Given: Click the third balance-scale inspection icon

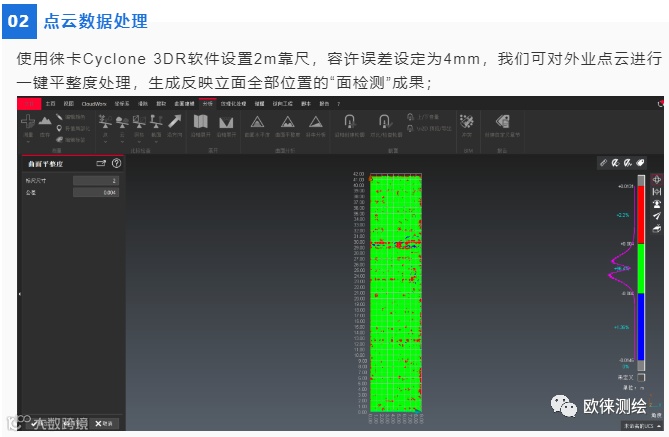Looking at the screenshot, I should coord(139,122).
